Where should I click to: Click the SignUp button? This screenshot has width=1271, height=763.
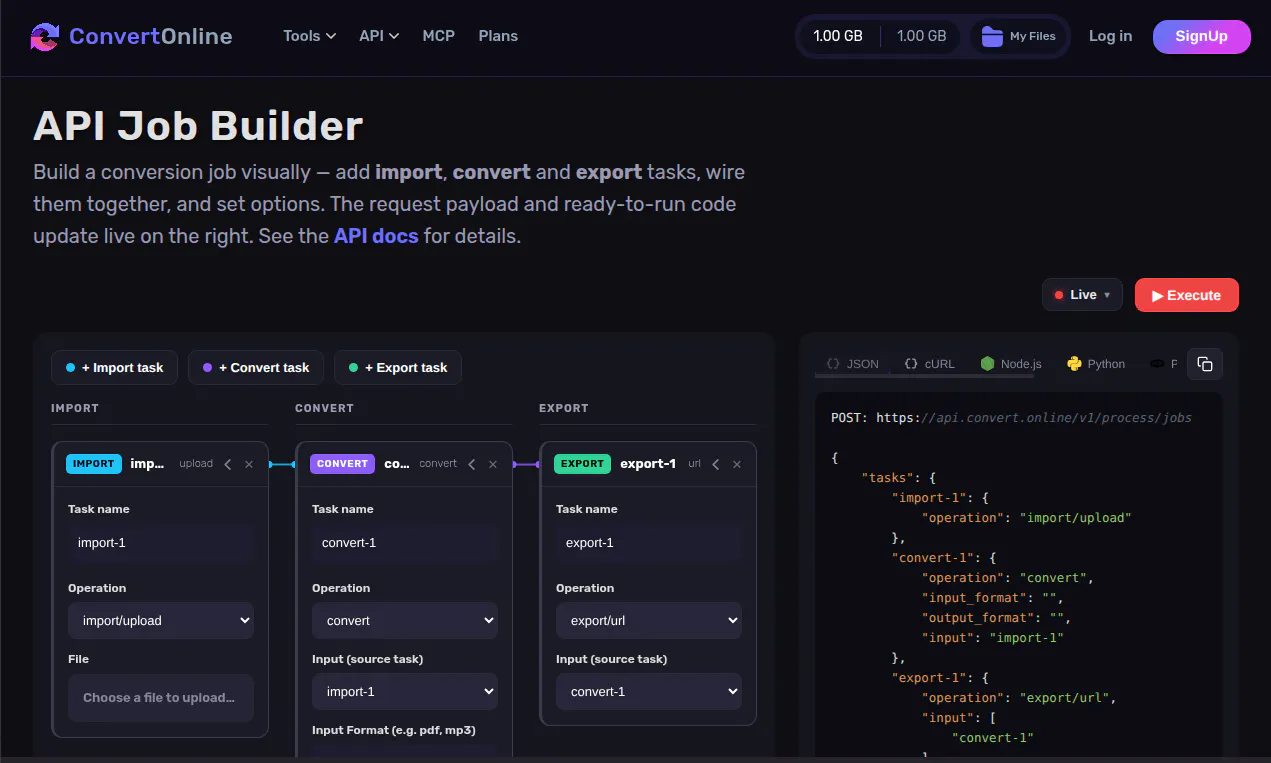[1201, 36]
